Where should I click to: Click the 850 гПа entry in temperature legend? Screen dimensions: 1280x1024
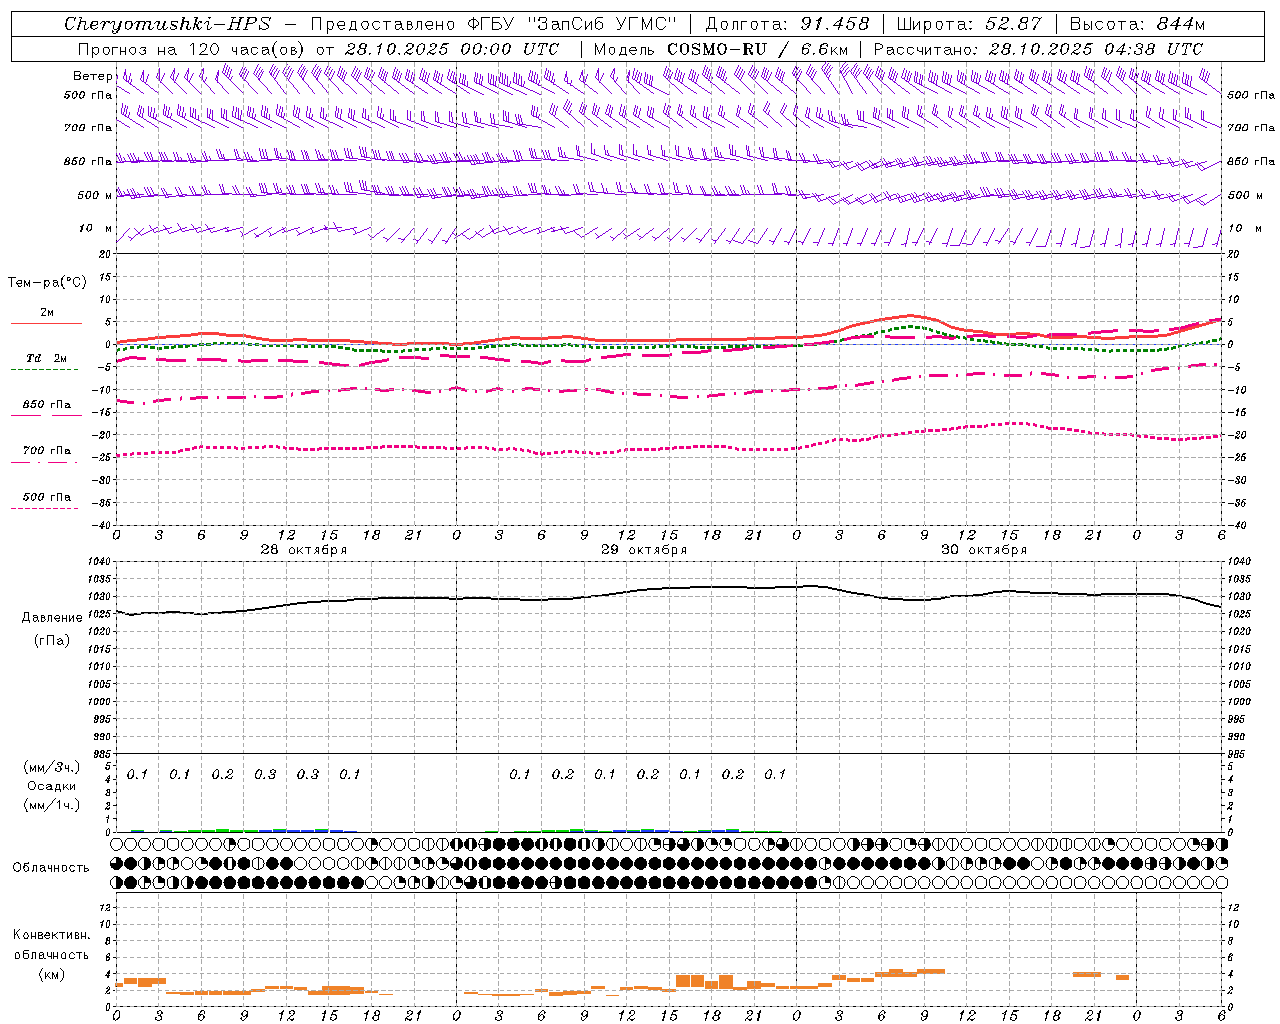(47, 405)
